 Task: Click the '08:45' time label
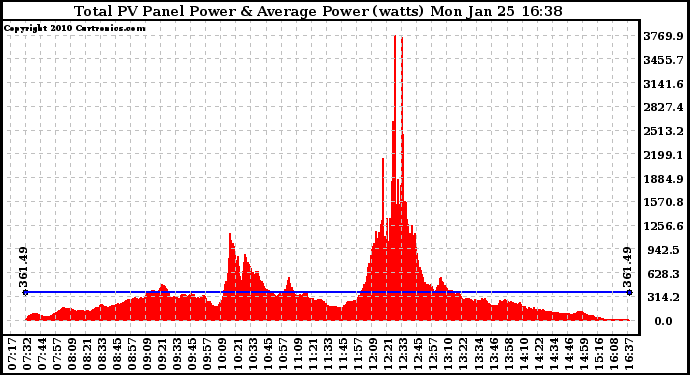[x=117, y=354]
